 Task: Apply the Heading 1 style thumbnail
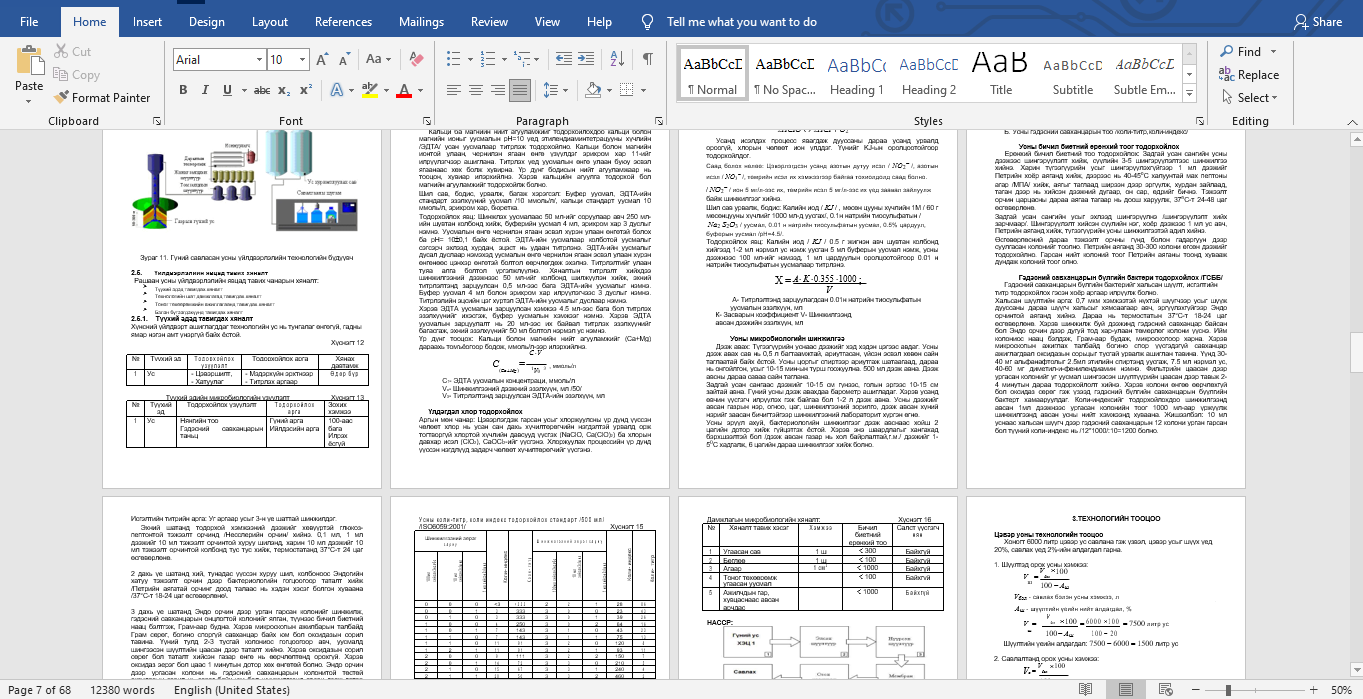[856, 74]
